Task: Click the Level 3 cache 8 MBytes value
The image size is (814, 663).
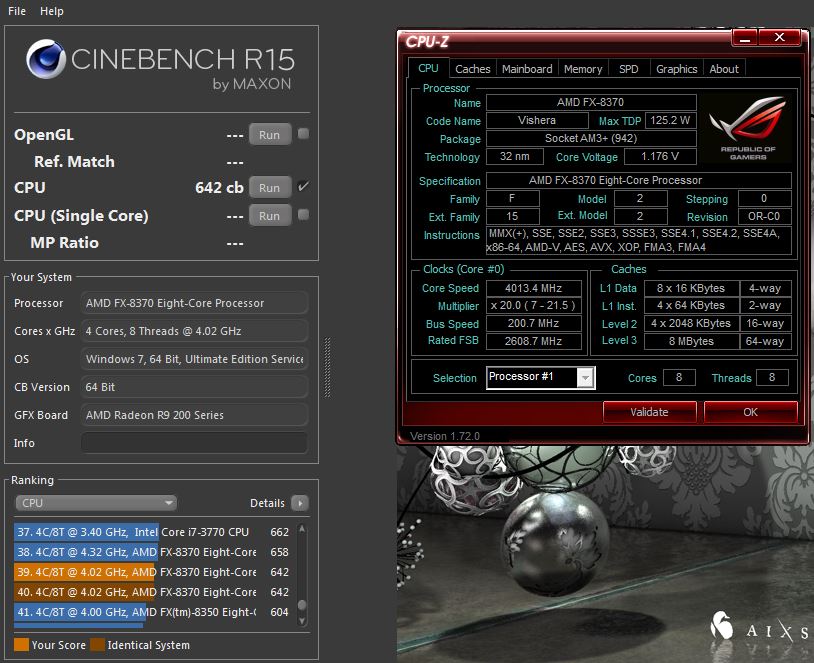Action: [691, 341]
